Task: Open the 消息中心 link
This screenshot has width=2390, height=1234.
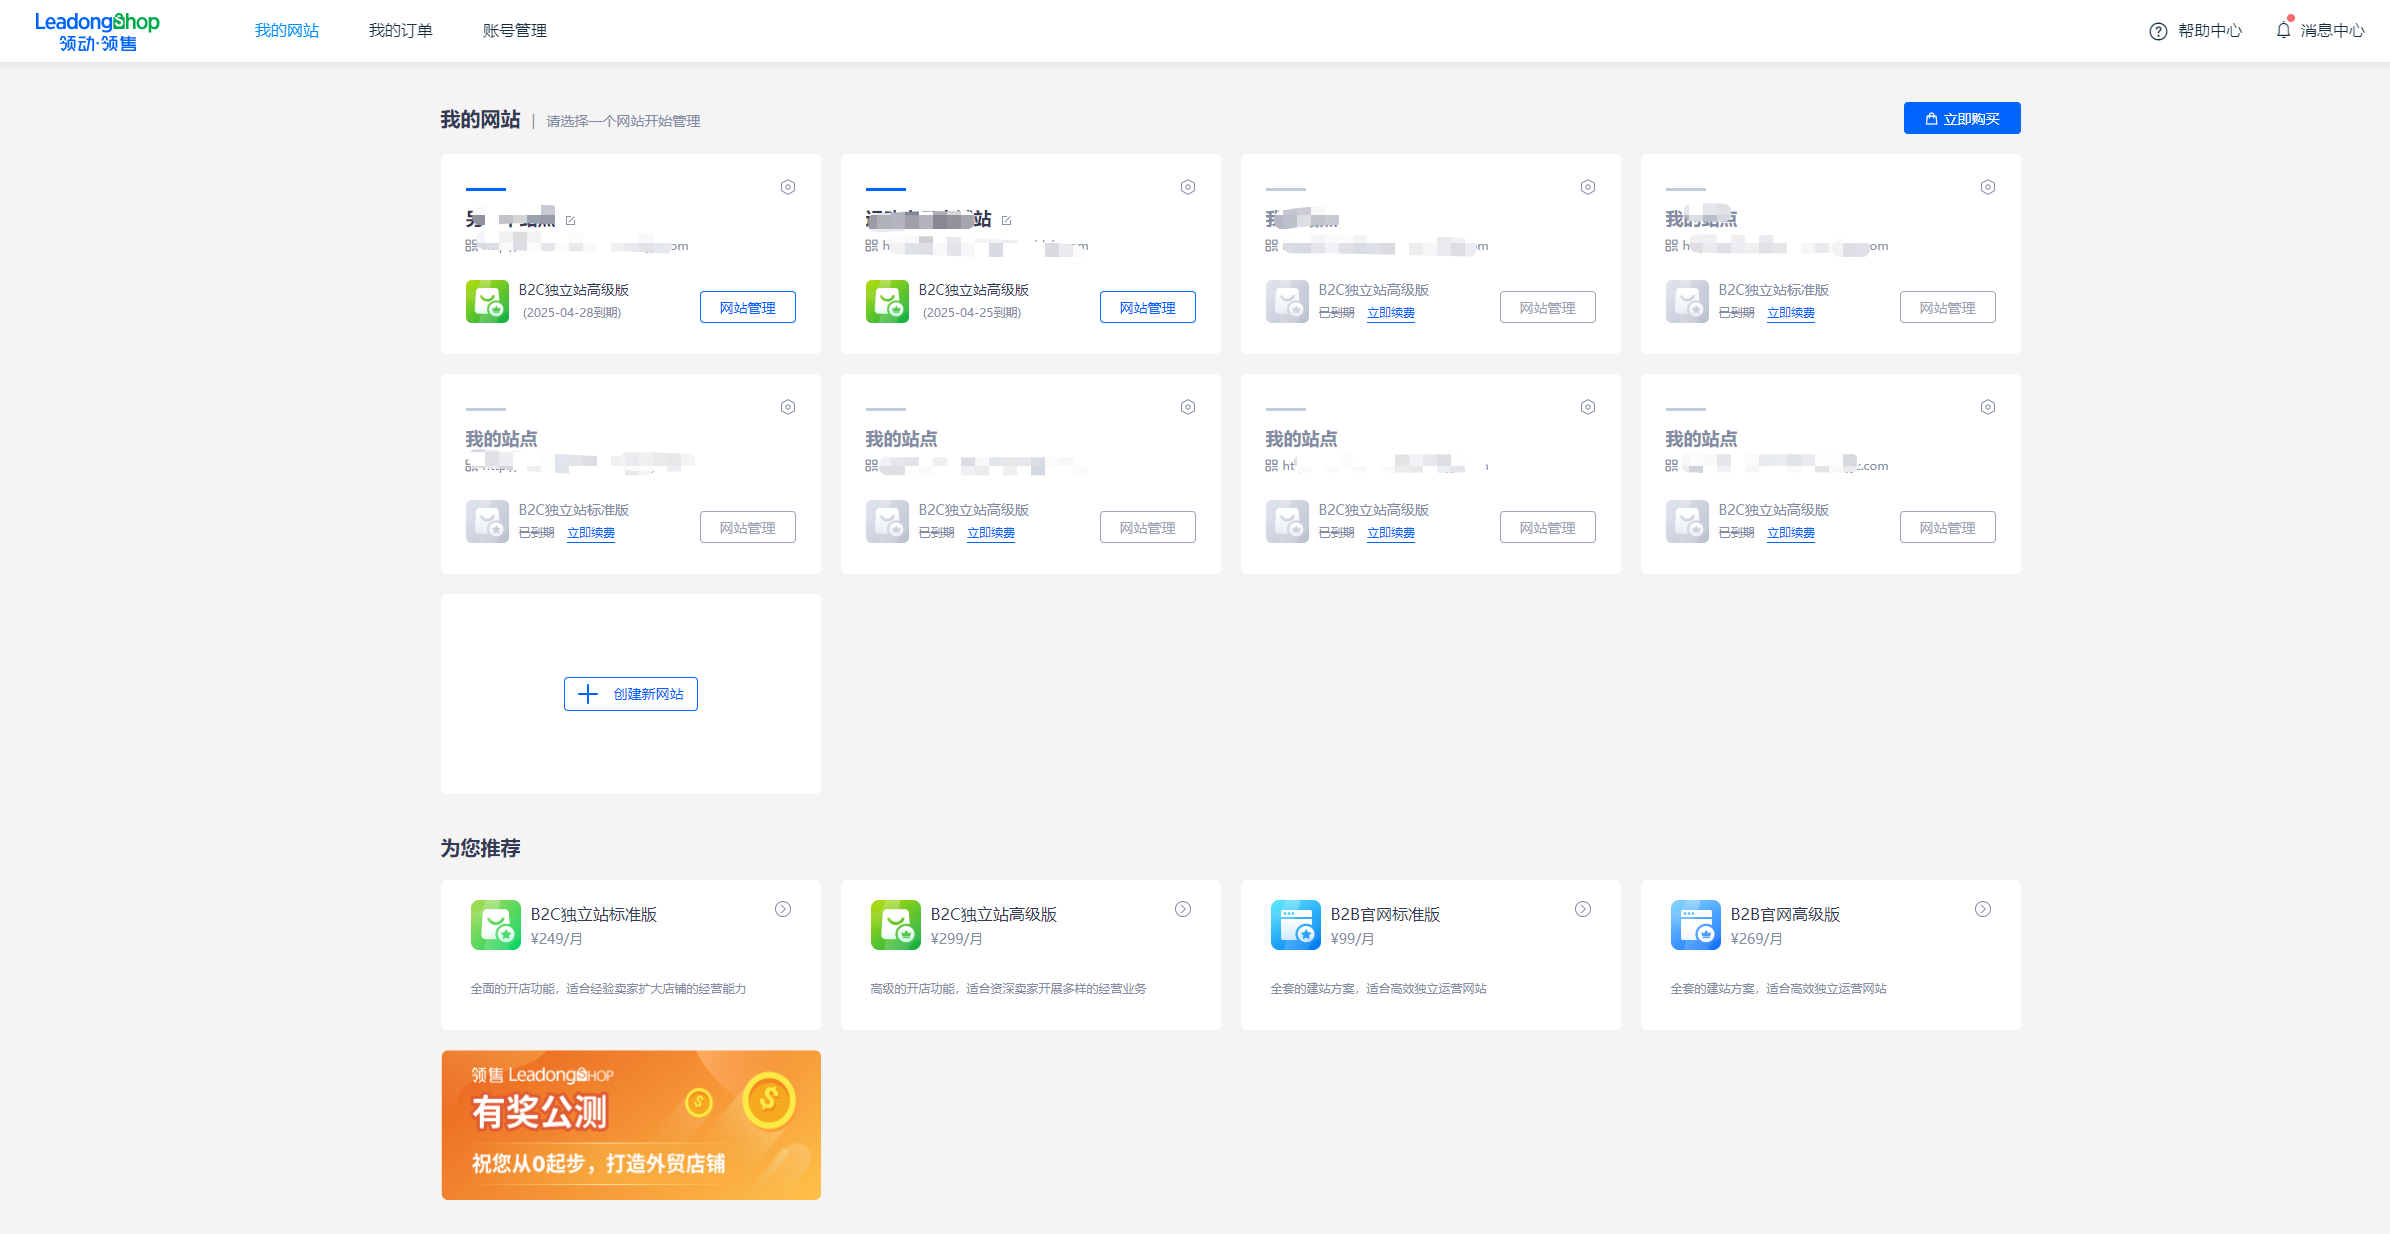Action: pos(2332,31)
